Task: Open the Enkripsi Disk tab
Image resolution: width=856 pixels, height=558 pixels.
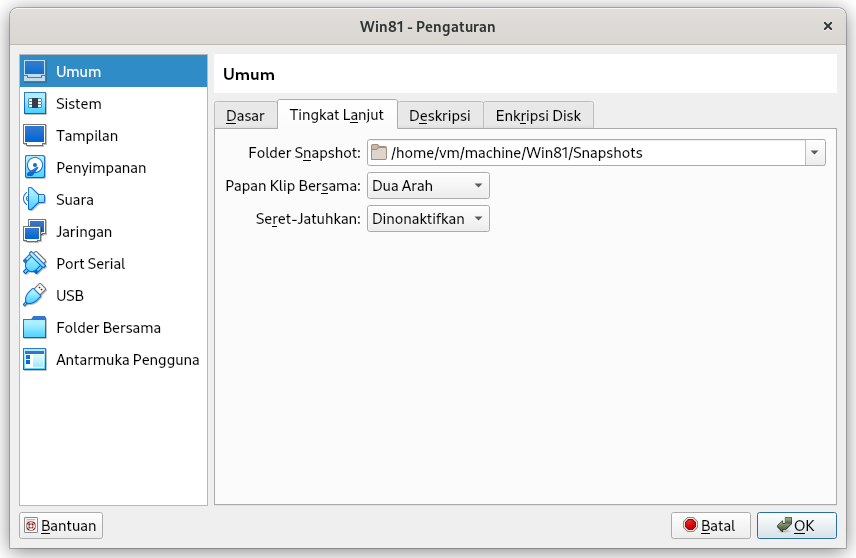Action: click(x=538, y=116)
